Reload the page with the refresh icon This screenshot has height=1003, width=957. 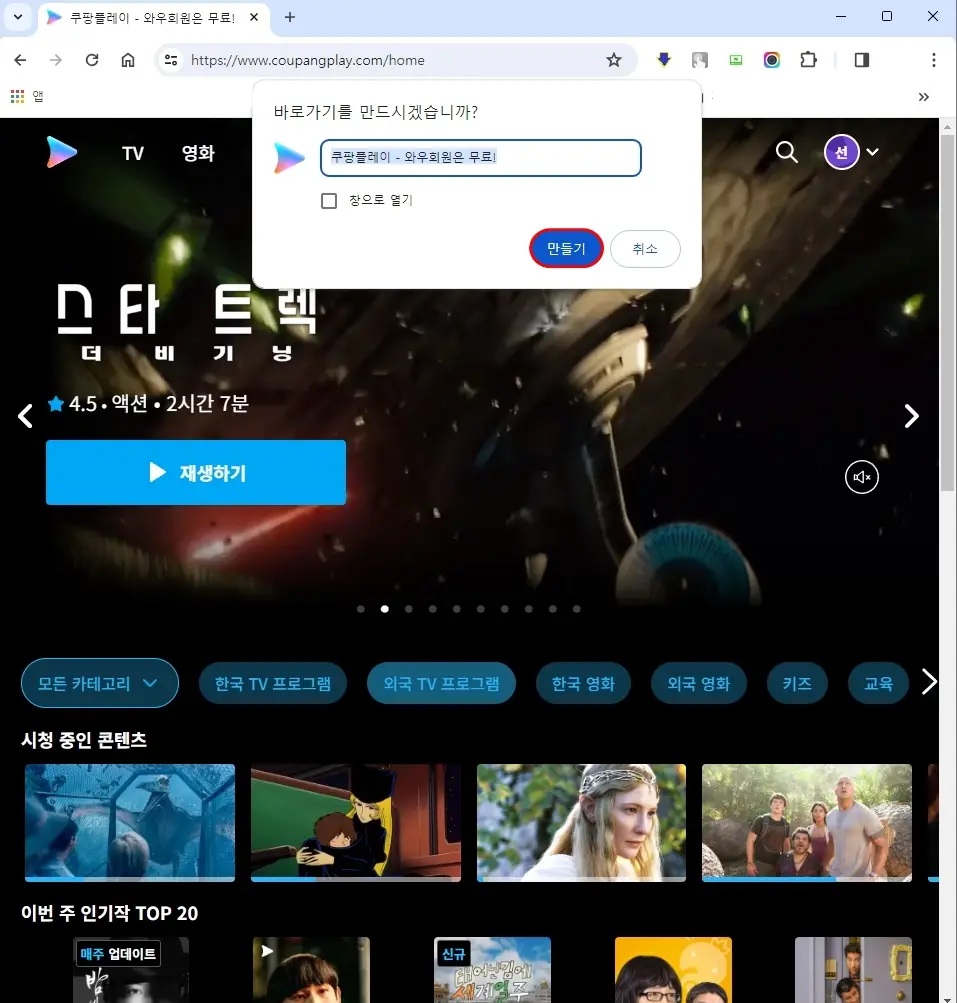tap(92, 59)
